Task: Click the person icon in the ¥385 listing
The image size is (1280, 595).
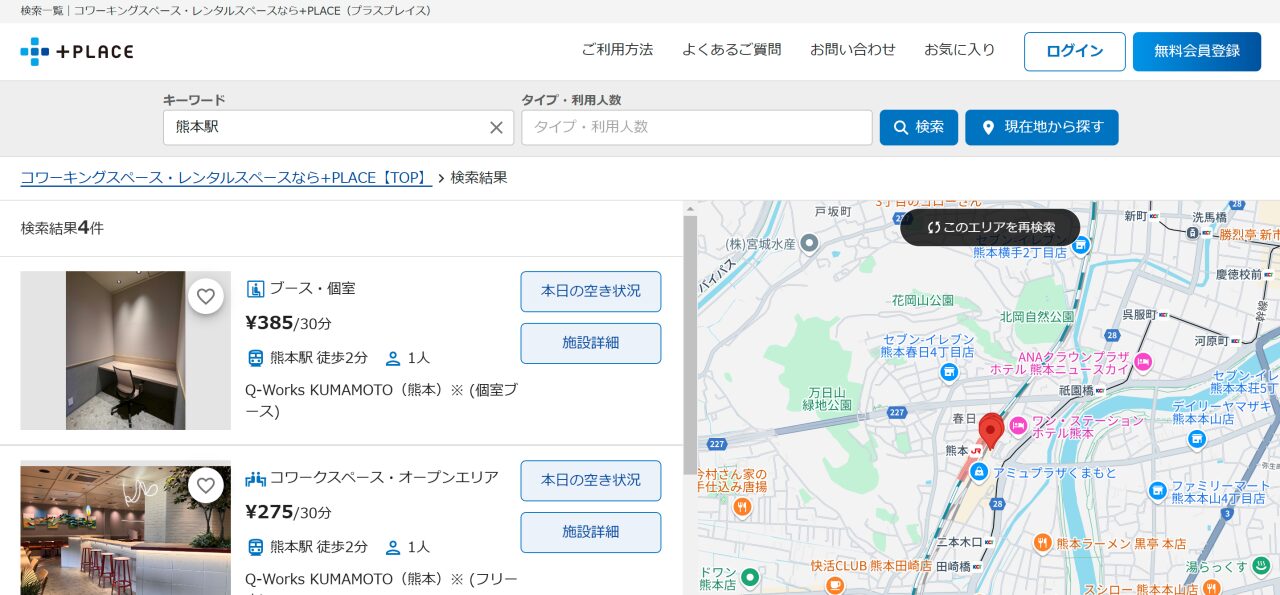Action: coord(393,358)
